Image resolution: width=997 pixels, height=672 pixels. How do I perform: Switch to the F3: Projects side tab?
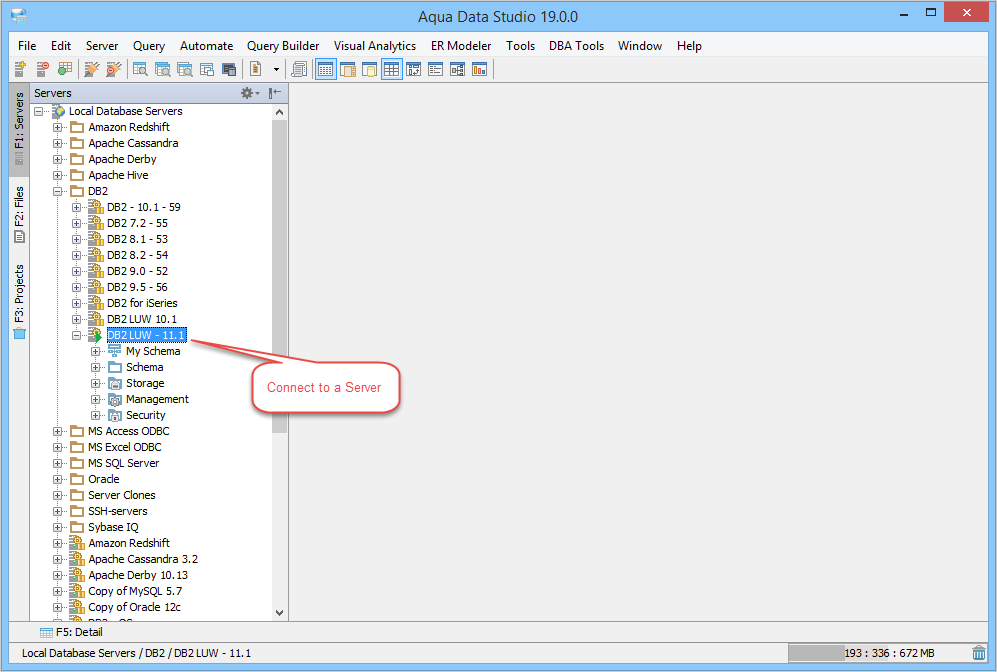tap(19, 301)
